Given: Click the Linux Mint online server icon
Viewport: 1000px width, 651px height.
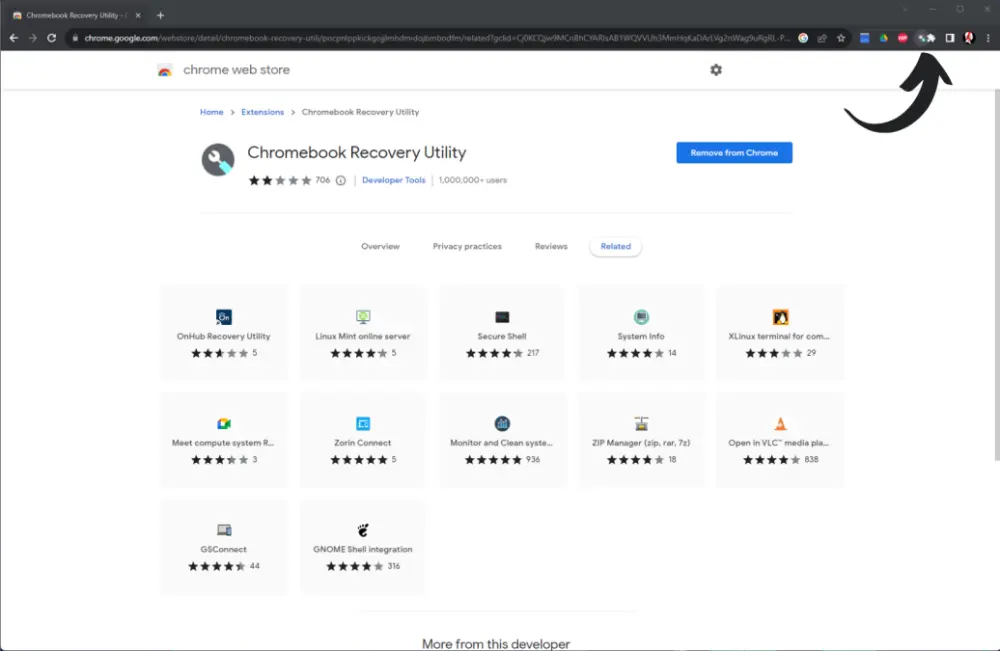Looking at the screenshot, I should pyautogui.click(x=363, y=317).
